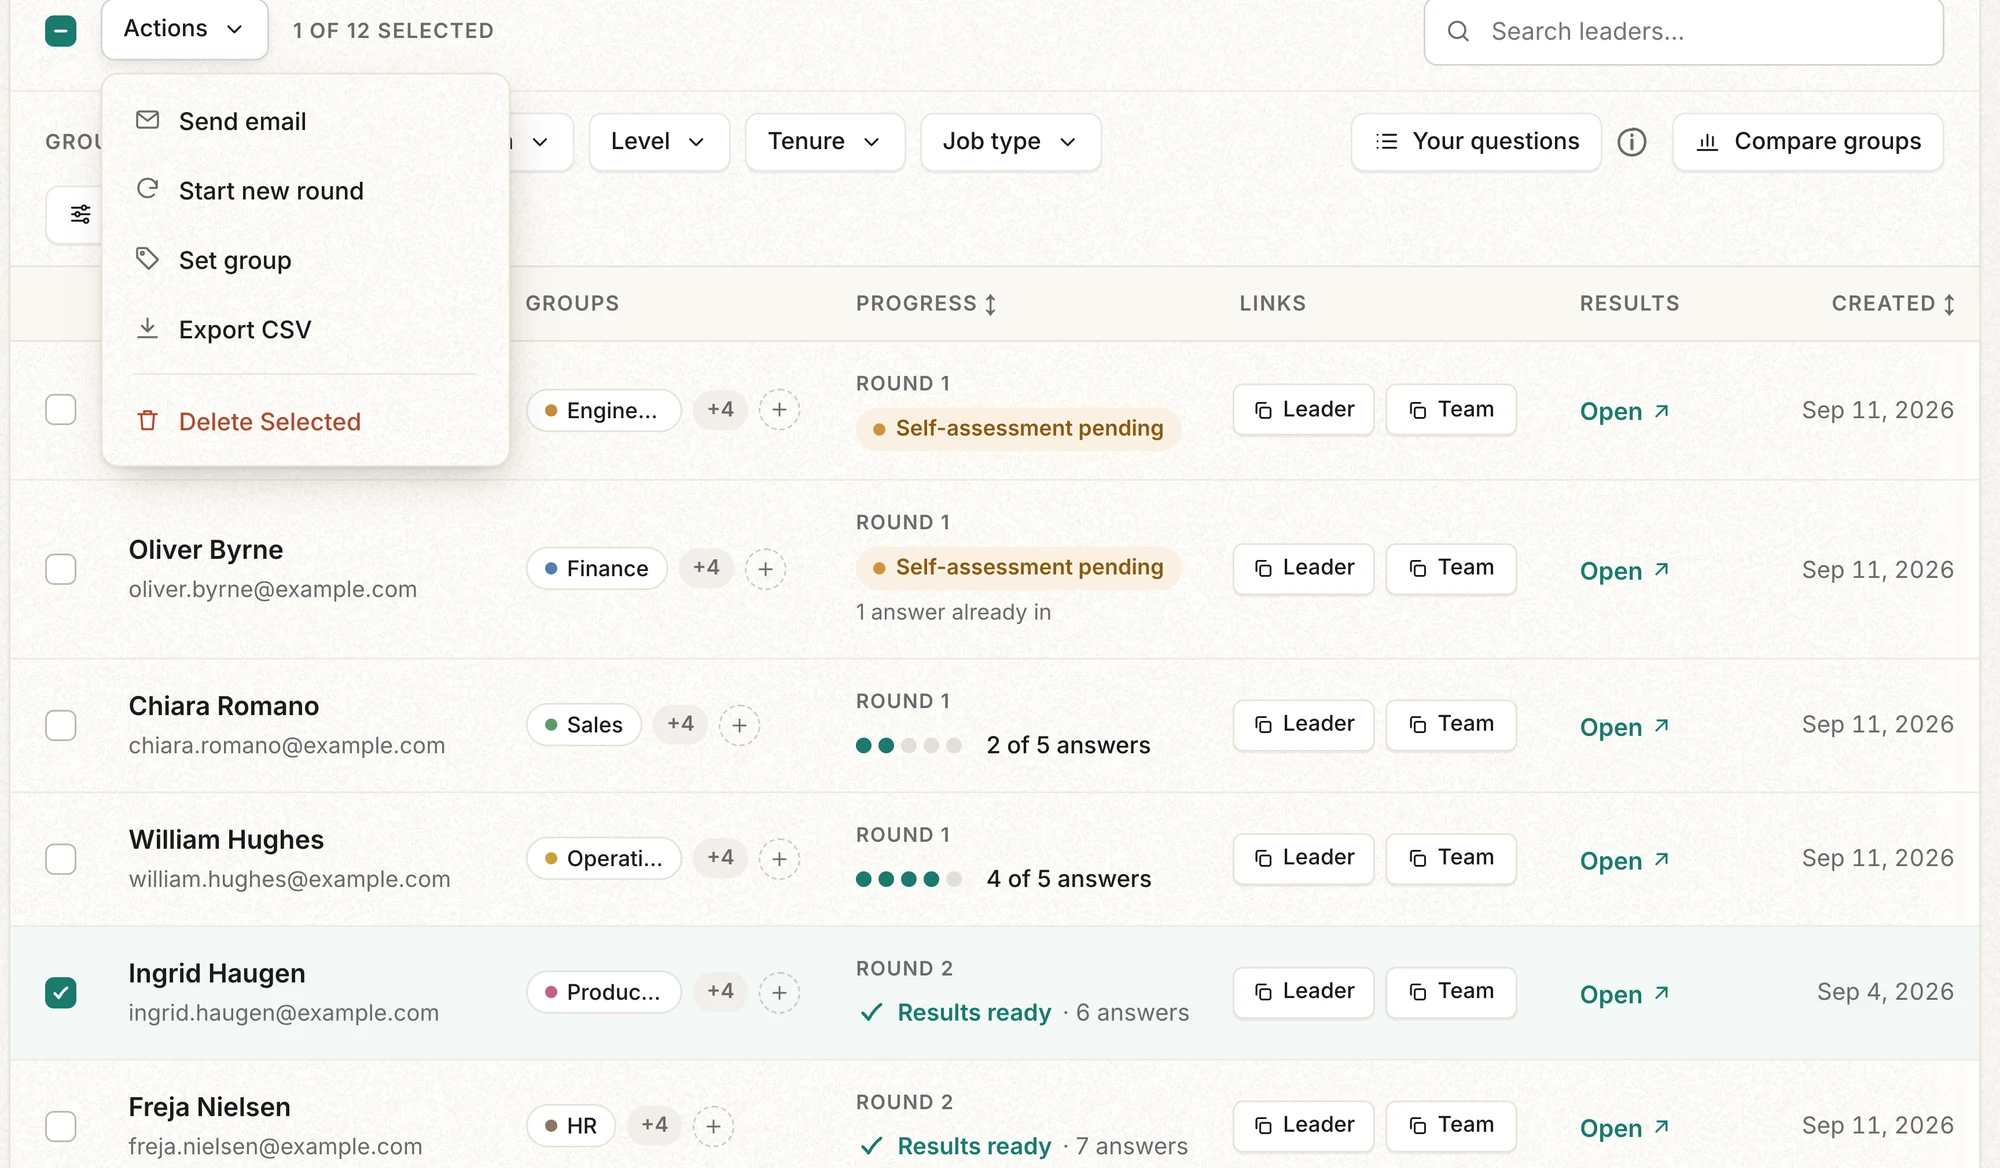Click the plus icon beside the Engine... group

pos(779,410)
